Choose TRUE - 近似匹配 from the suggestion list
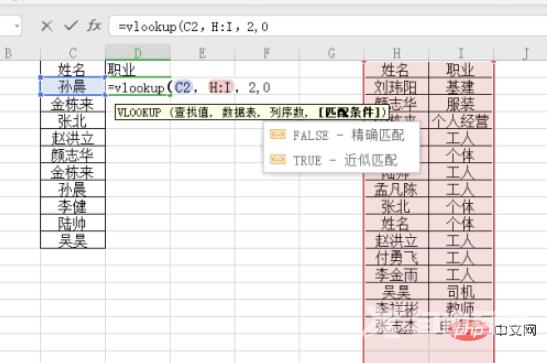The image size is (547, 363). [342, 160]
